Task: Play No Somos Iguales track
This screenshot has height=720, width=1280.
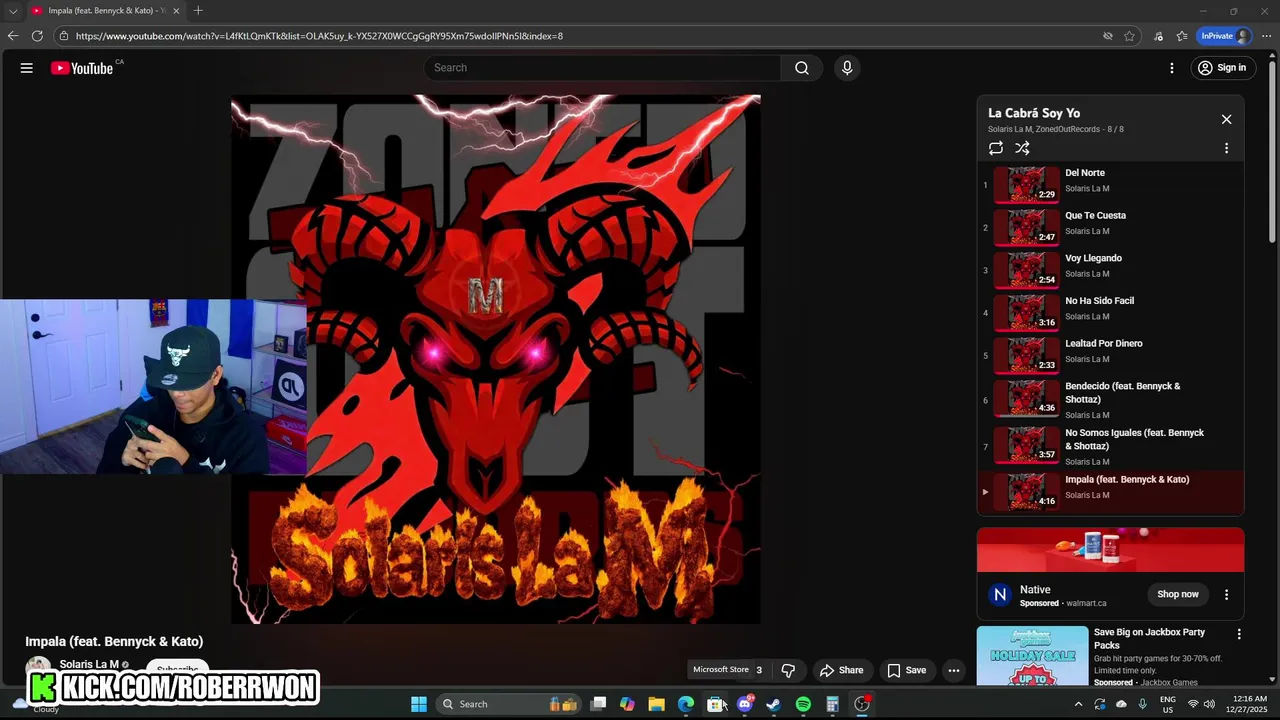Action: (x=1110, y=446)
